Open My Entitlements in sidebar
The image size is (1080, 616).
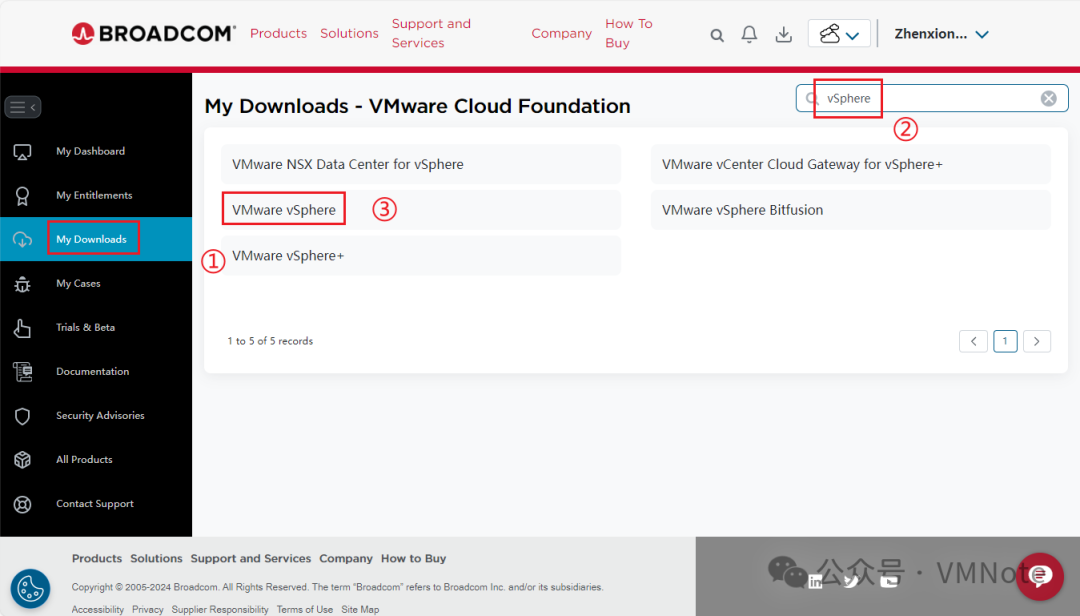coord(94,195)
